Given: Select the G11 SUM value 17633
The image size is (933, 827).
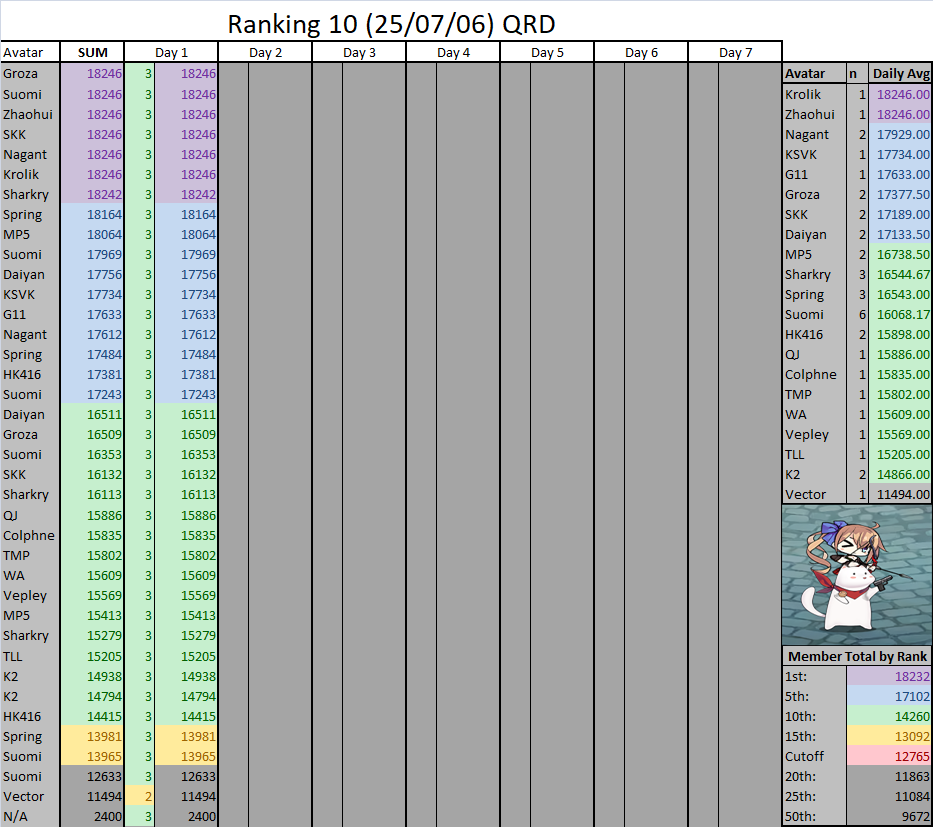Looking at the screenshot, I should (92, 314).
